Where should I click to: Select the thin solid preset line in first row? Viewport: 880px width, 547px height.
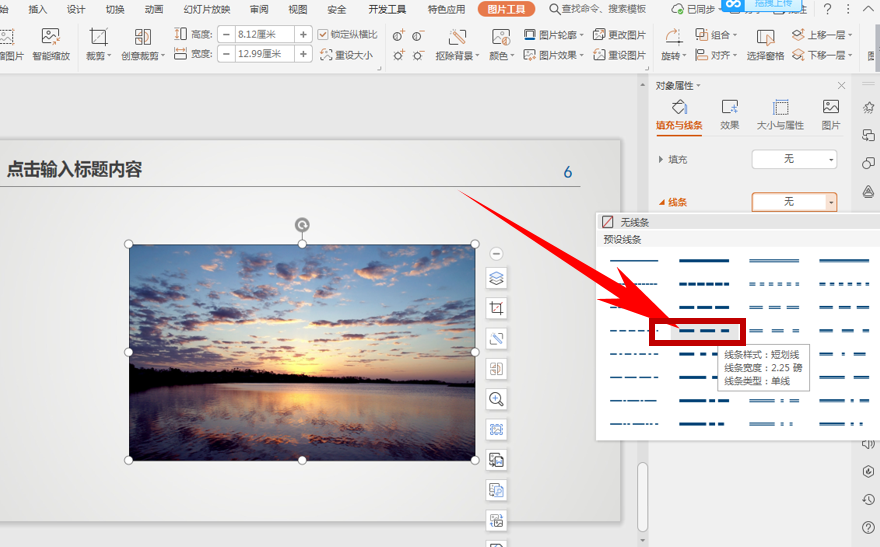tap(634, 261)
